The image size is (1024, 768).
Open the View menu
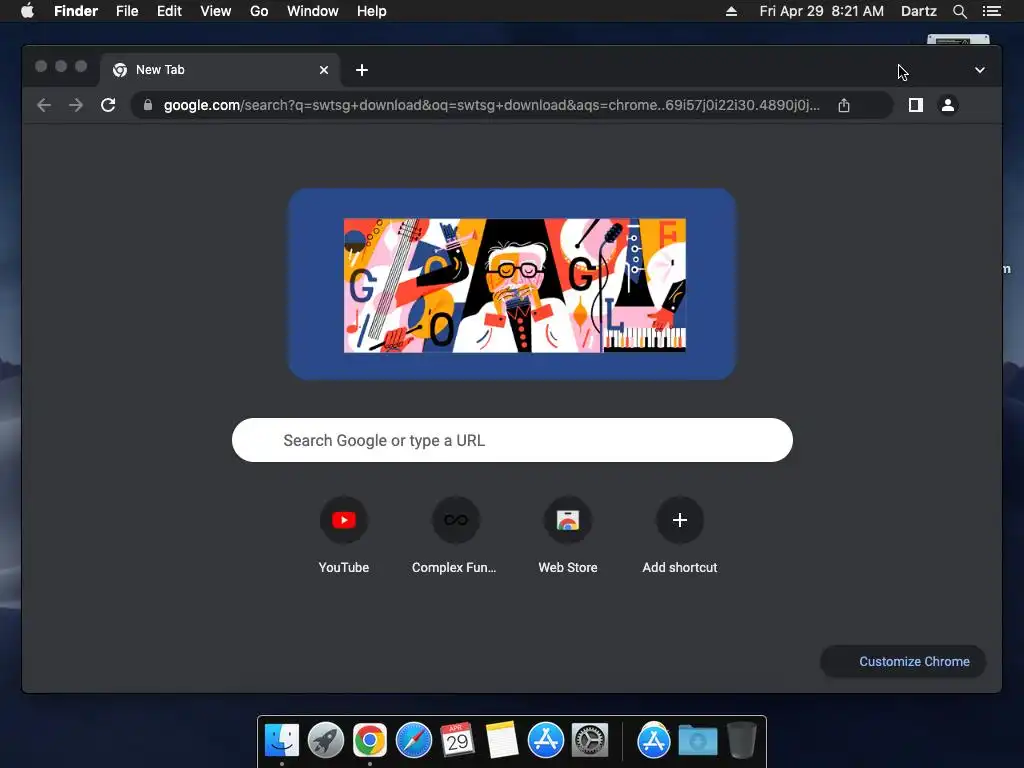pos(216,11)
